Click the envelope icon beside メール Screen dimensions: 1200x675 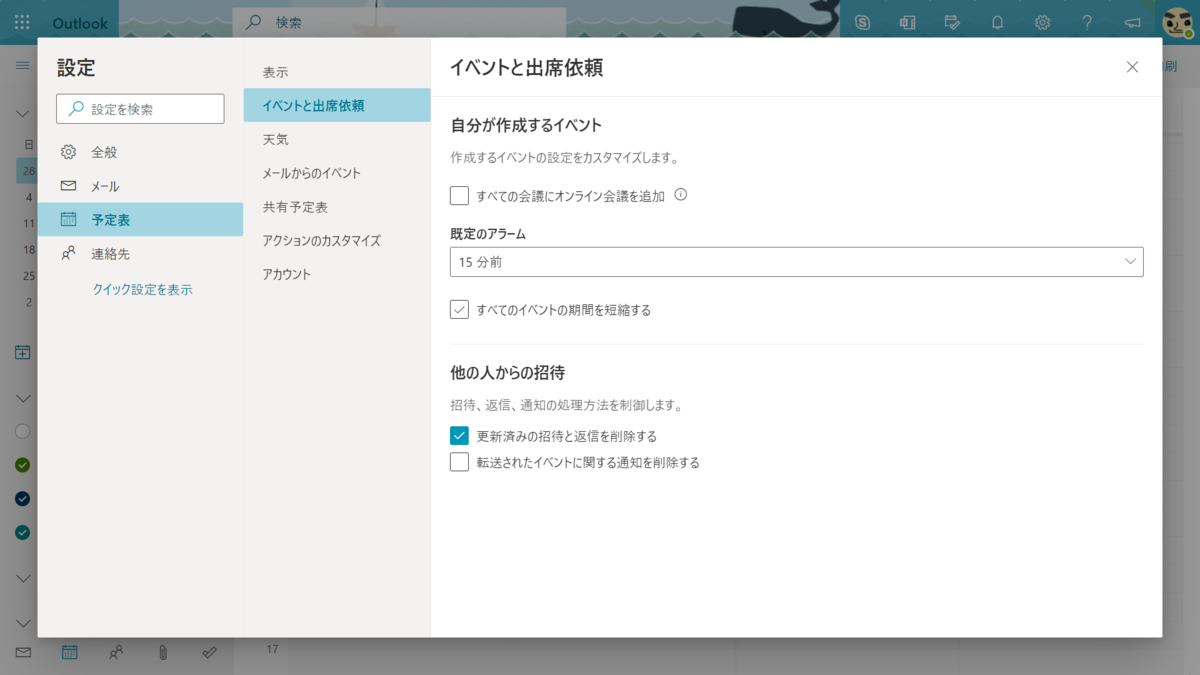click(68, 186)
